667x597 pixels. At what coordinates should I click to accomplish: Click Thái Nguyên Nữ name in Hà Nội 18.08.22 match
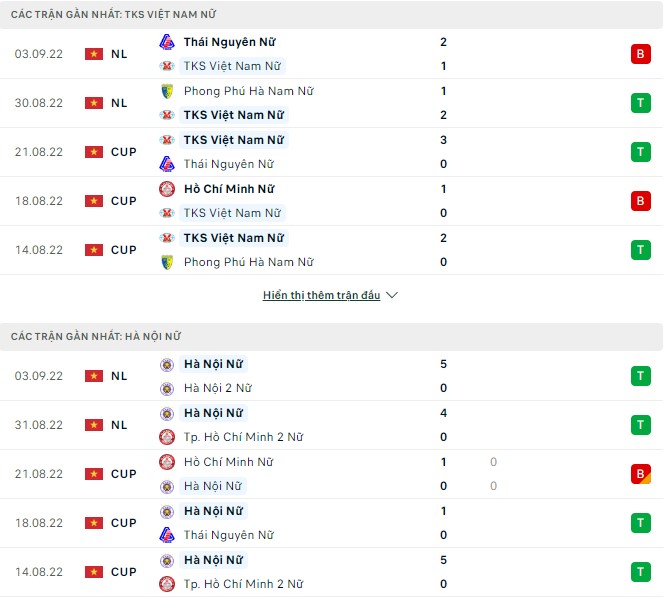[229, 535]
